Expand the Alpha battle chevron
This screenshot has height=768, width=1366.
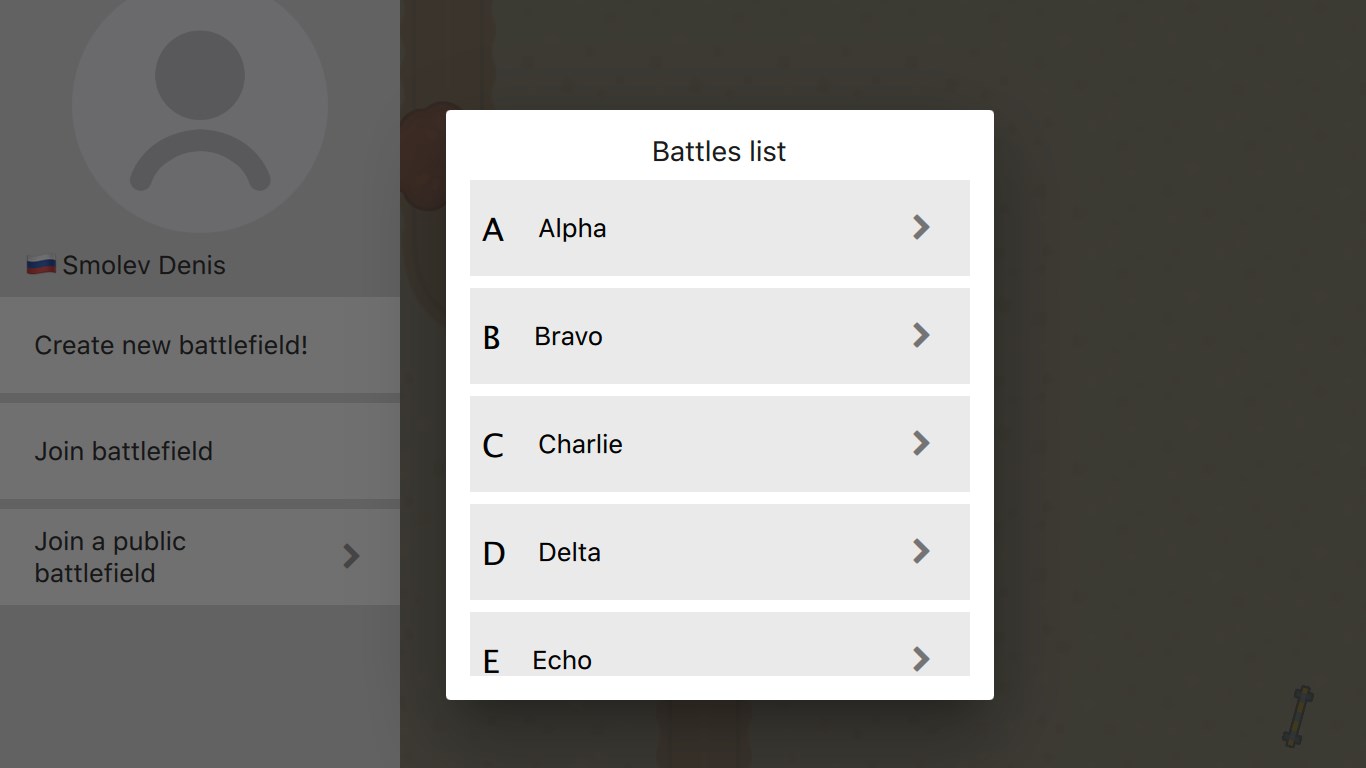coord(921,228)
